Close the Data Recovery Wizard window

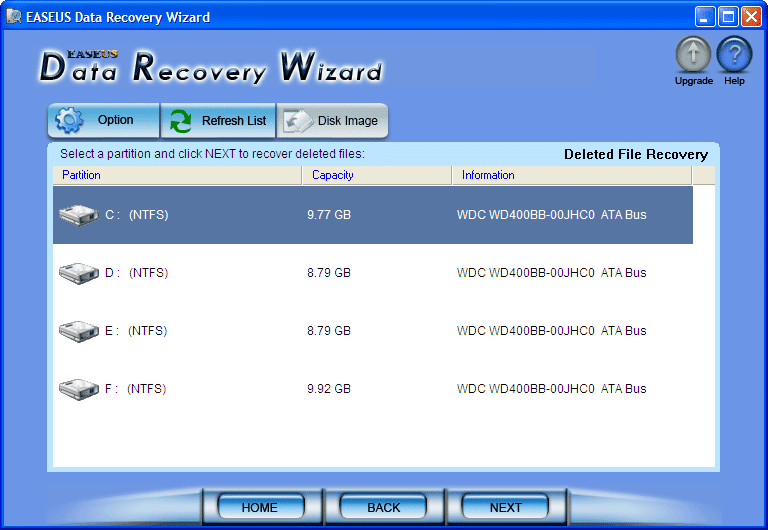click(751, 17)
